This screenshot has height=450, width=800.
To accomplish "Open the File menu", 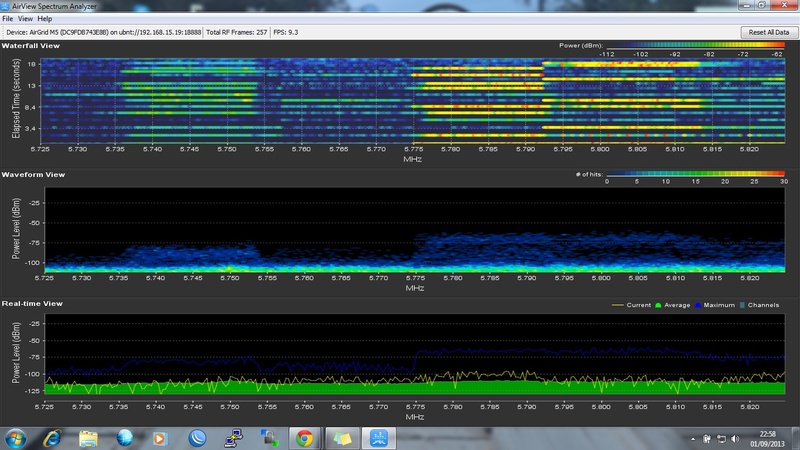I will (x=8, y=19).
